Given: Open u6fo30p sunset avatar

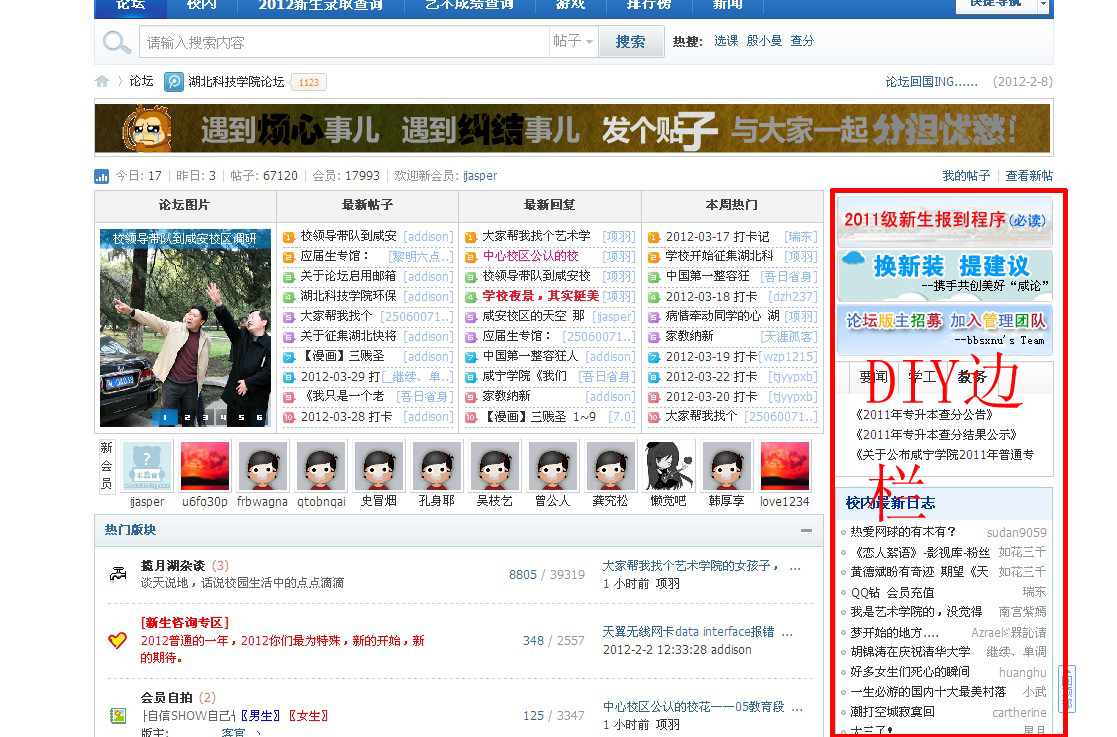Looking at the screenshot, I should (205, 466).
